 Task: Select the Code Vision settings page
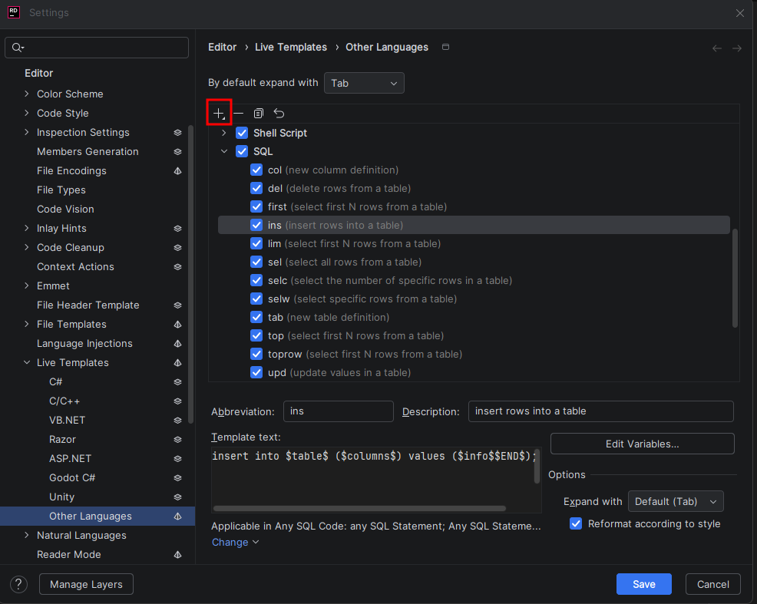66,209
